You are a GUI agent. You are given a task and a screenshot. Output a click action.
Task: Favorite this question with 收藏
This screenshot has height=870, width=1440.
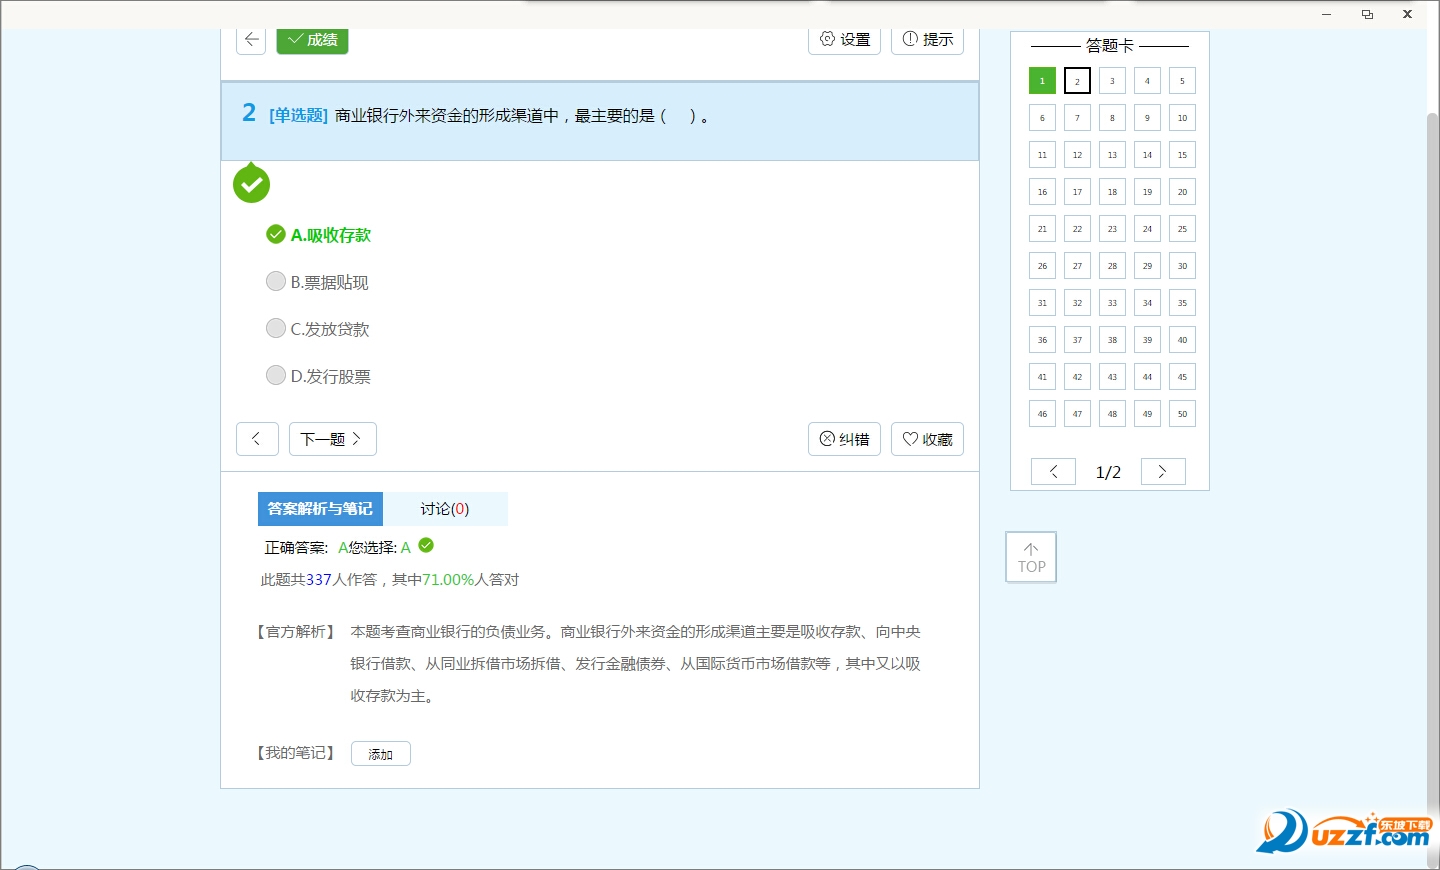coord(927,439)
